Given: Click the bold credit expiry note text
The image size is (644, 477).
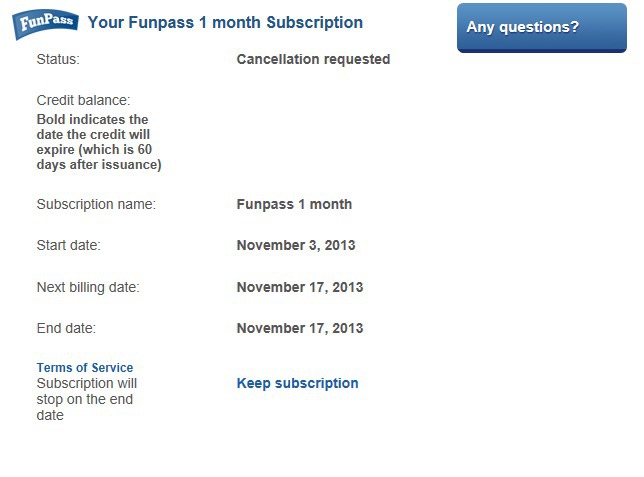Looking at the screenshot, I should 99,142.
